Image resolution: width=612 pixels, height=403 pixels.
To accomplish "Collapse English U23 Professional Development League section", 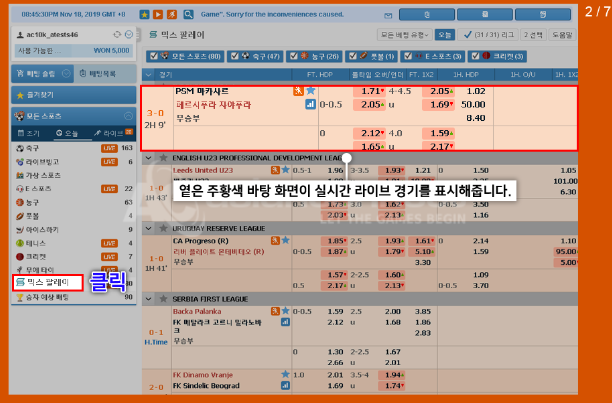I will pos(149,158).
